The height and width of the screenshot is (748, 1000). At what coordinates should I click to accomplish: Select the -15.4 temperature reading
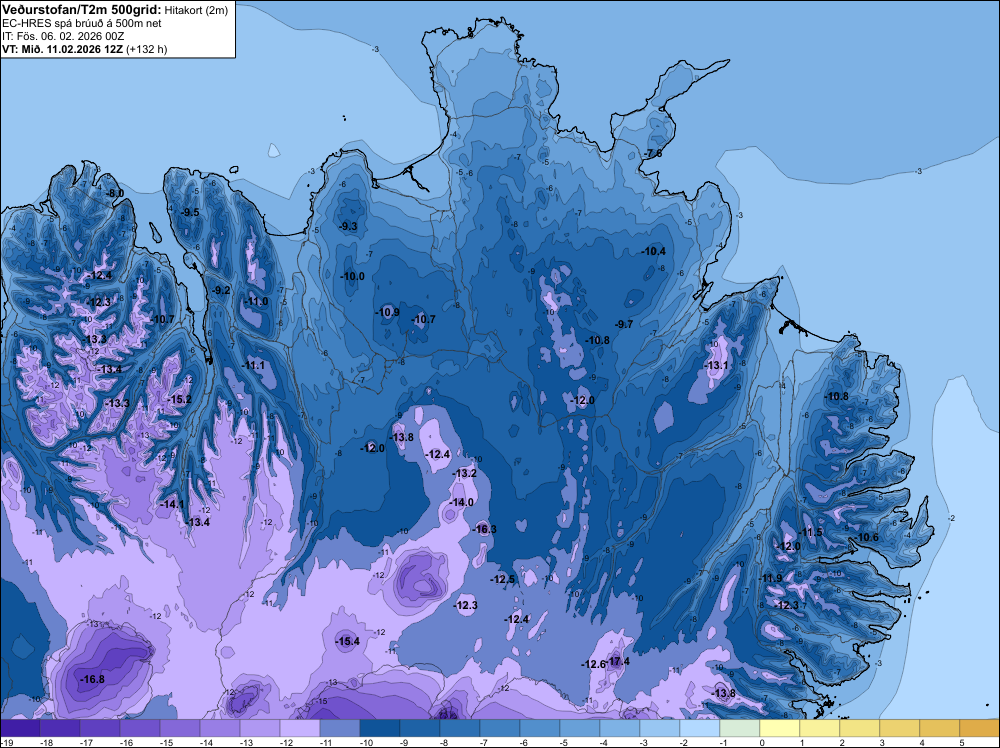348,642
